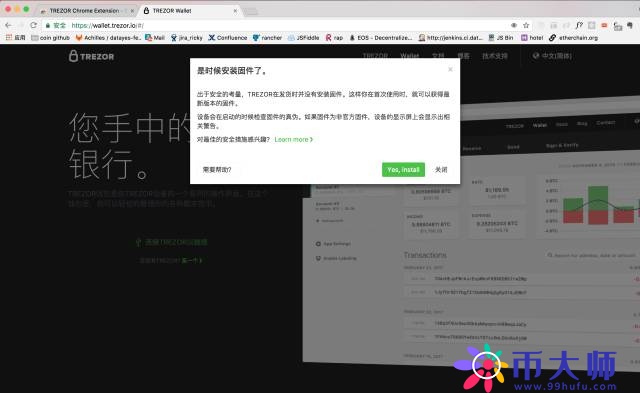Open the Mail bookmark
Screen dimensions: 640x393
[x=155, y=38]
